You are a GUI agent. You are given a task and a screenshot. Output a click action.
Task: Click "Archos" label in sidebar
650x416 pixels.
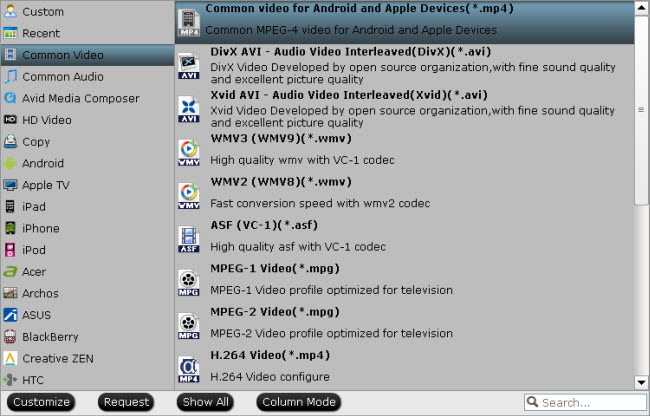pyautogui.click(x=40, y=293)
